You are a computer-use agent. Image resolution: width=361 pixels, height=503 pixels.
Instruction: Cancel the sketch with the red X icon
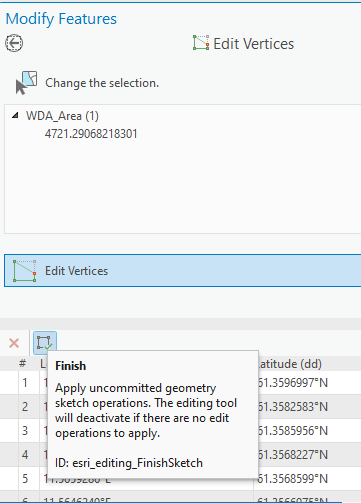pos(14,343)
